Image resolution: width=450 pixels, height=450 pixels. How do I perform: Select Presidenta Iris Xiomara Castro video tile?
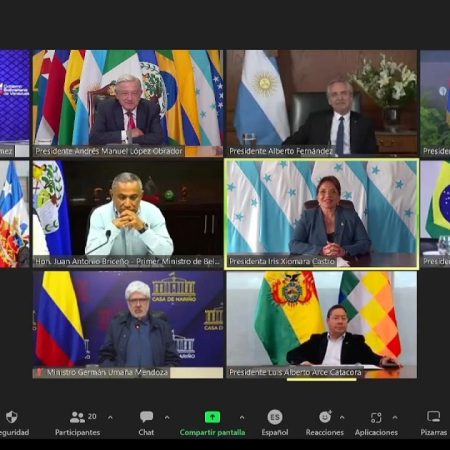pyautogui.click(x=322, y=214)
